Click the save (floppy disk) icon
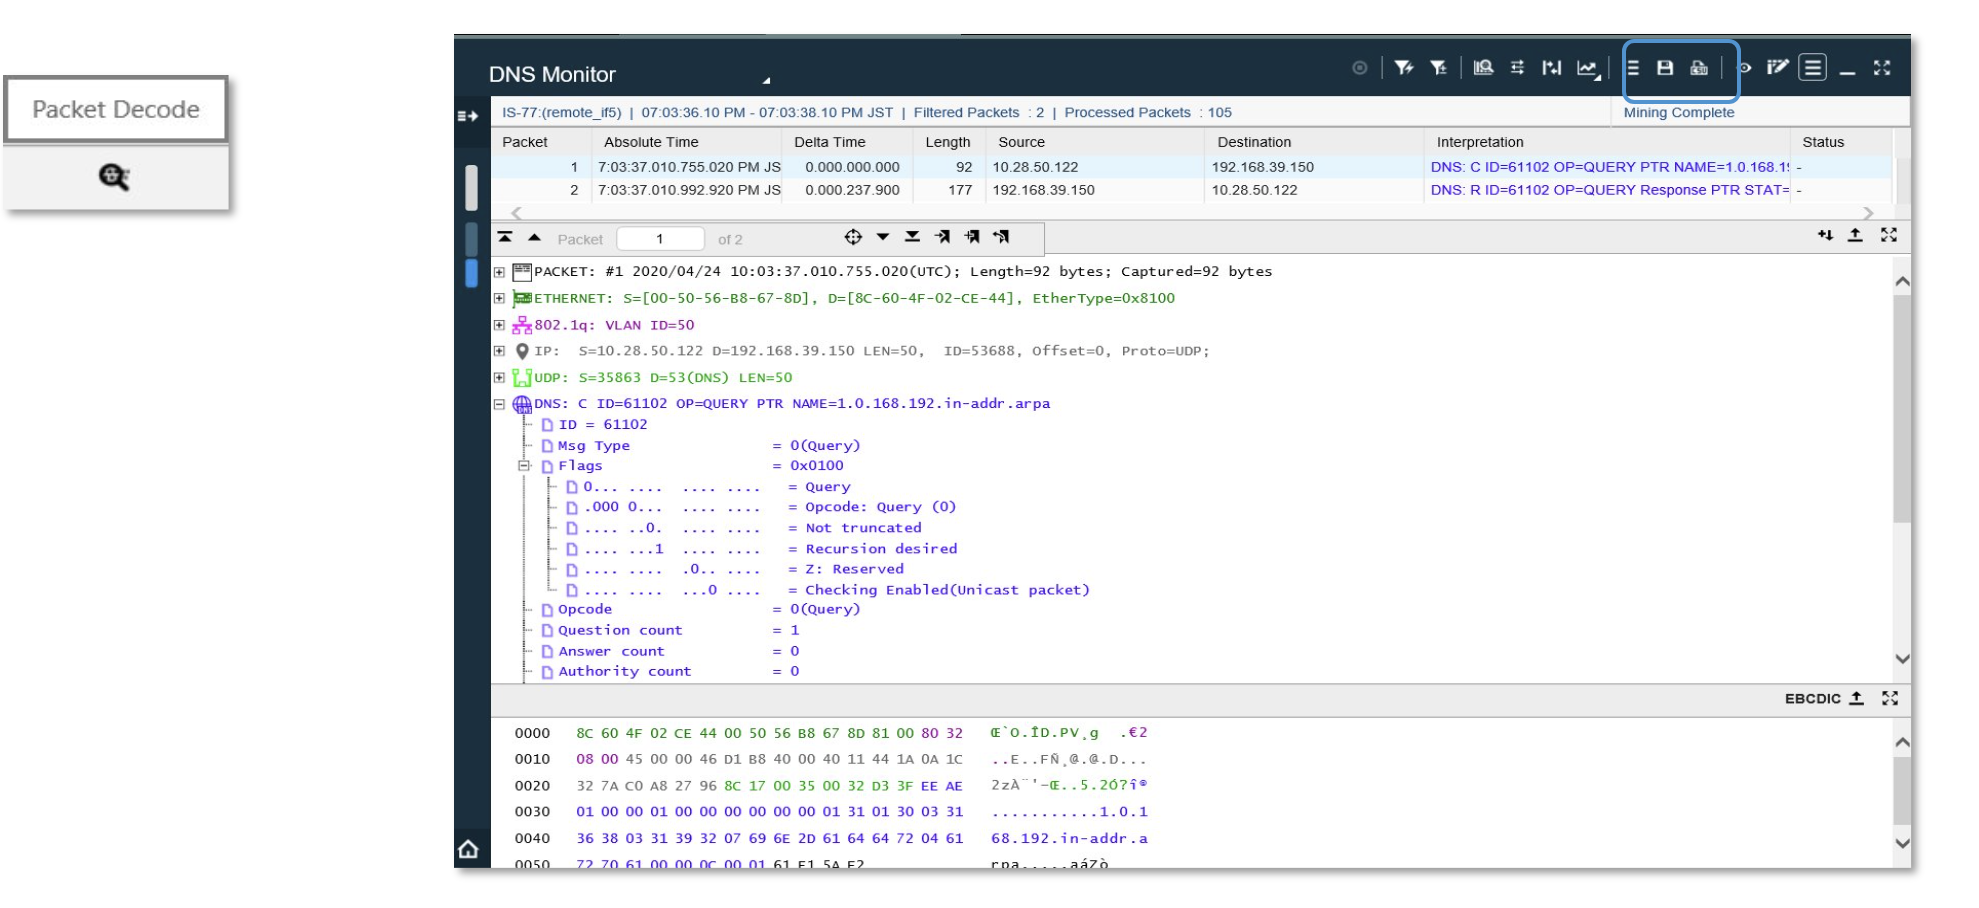1979x908 pixels. click(x=1665, y=68)
